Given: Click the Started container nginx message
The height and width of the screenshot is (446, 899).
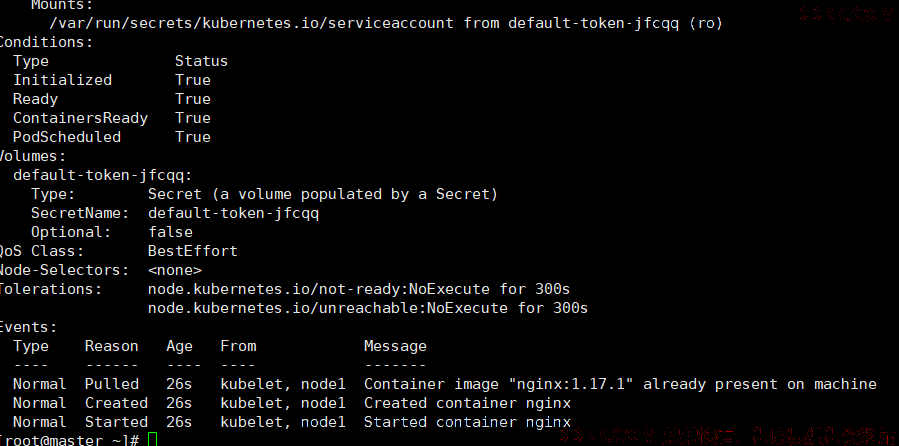Looking at the screenshot, I should (x=467, y=422).
